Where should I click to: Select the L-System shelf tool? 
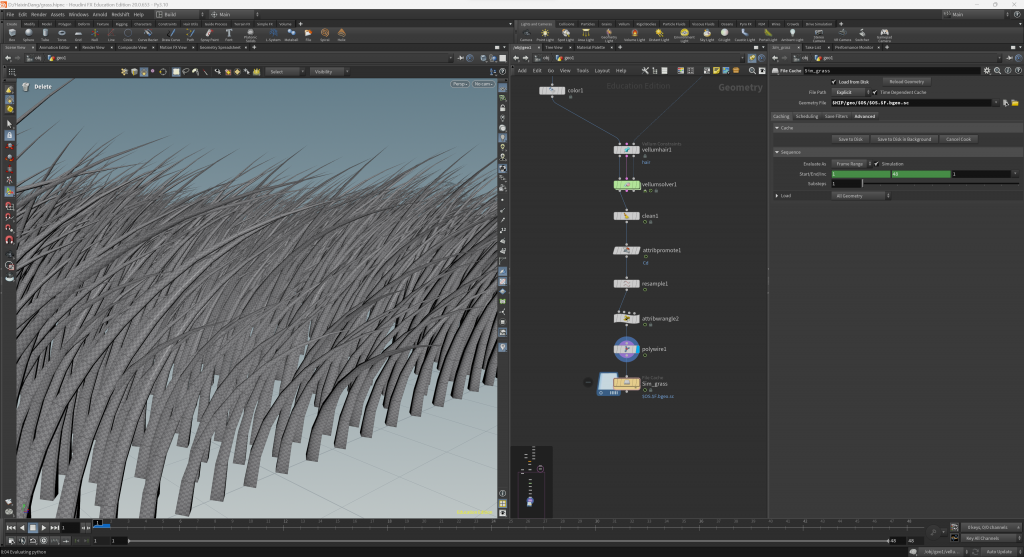[273, 35]
